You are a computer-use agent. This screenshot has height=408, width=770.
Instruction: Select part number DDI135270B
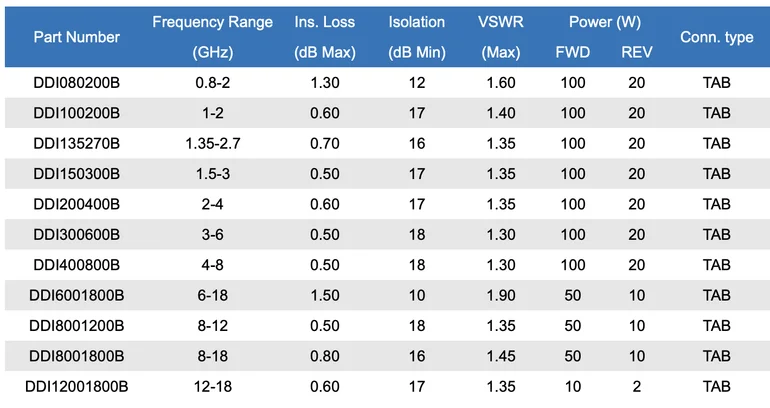pyautogui.click(x=77, y=144)
